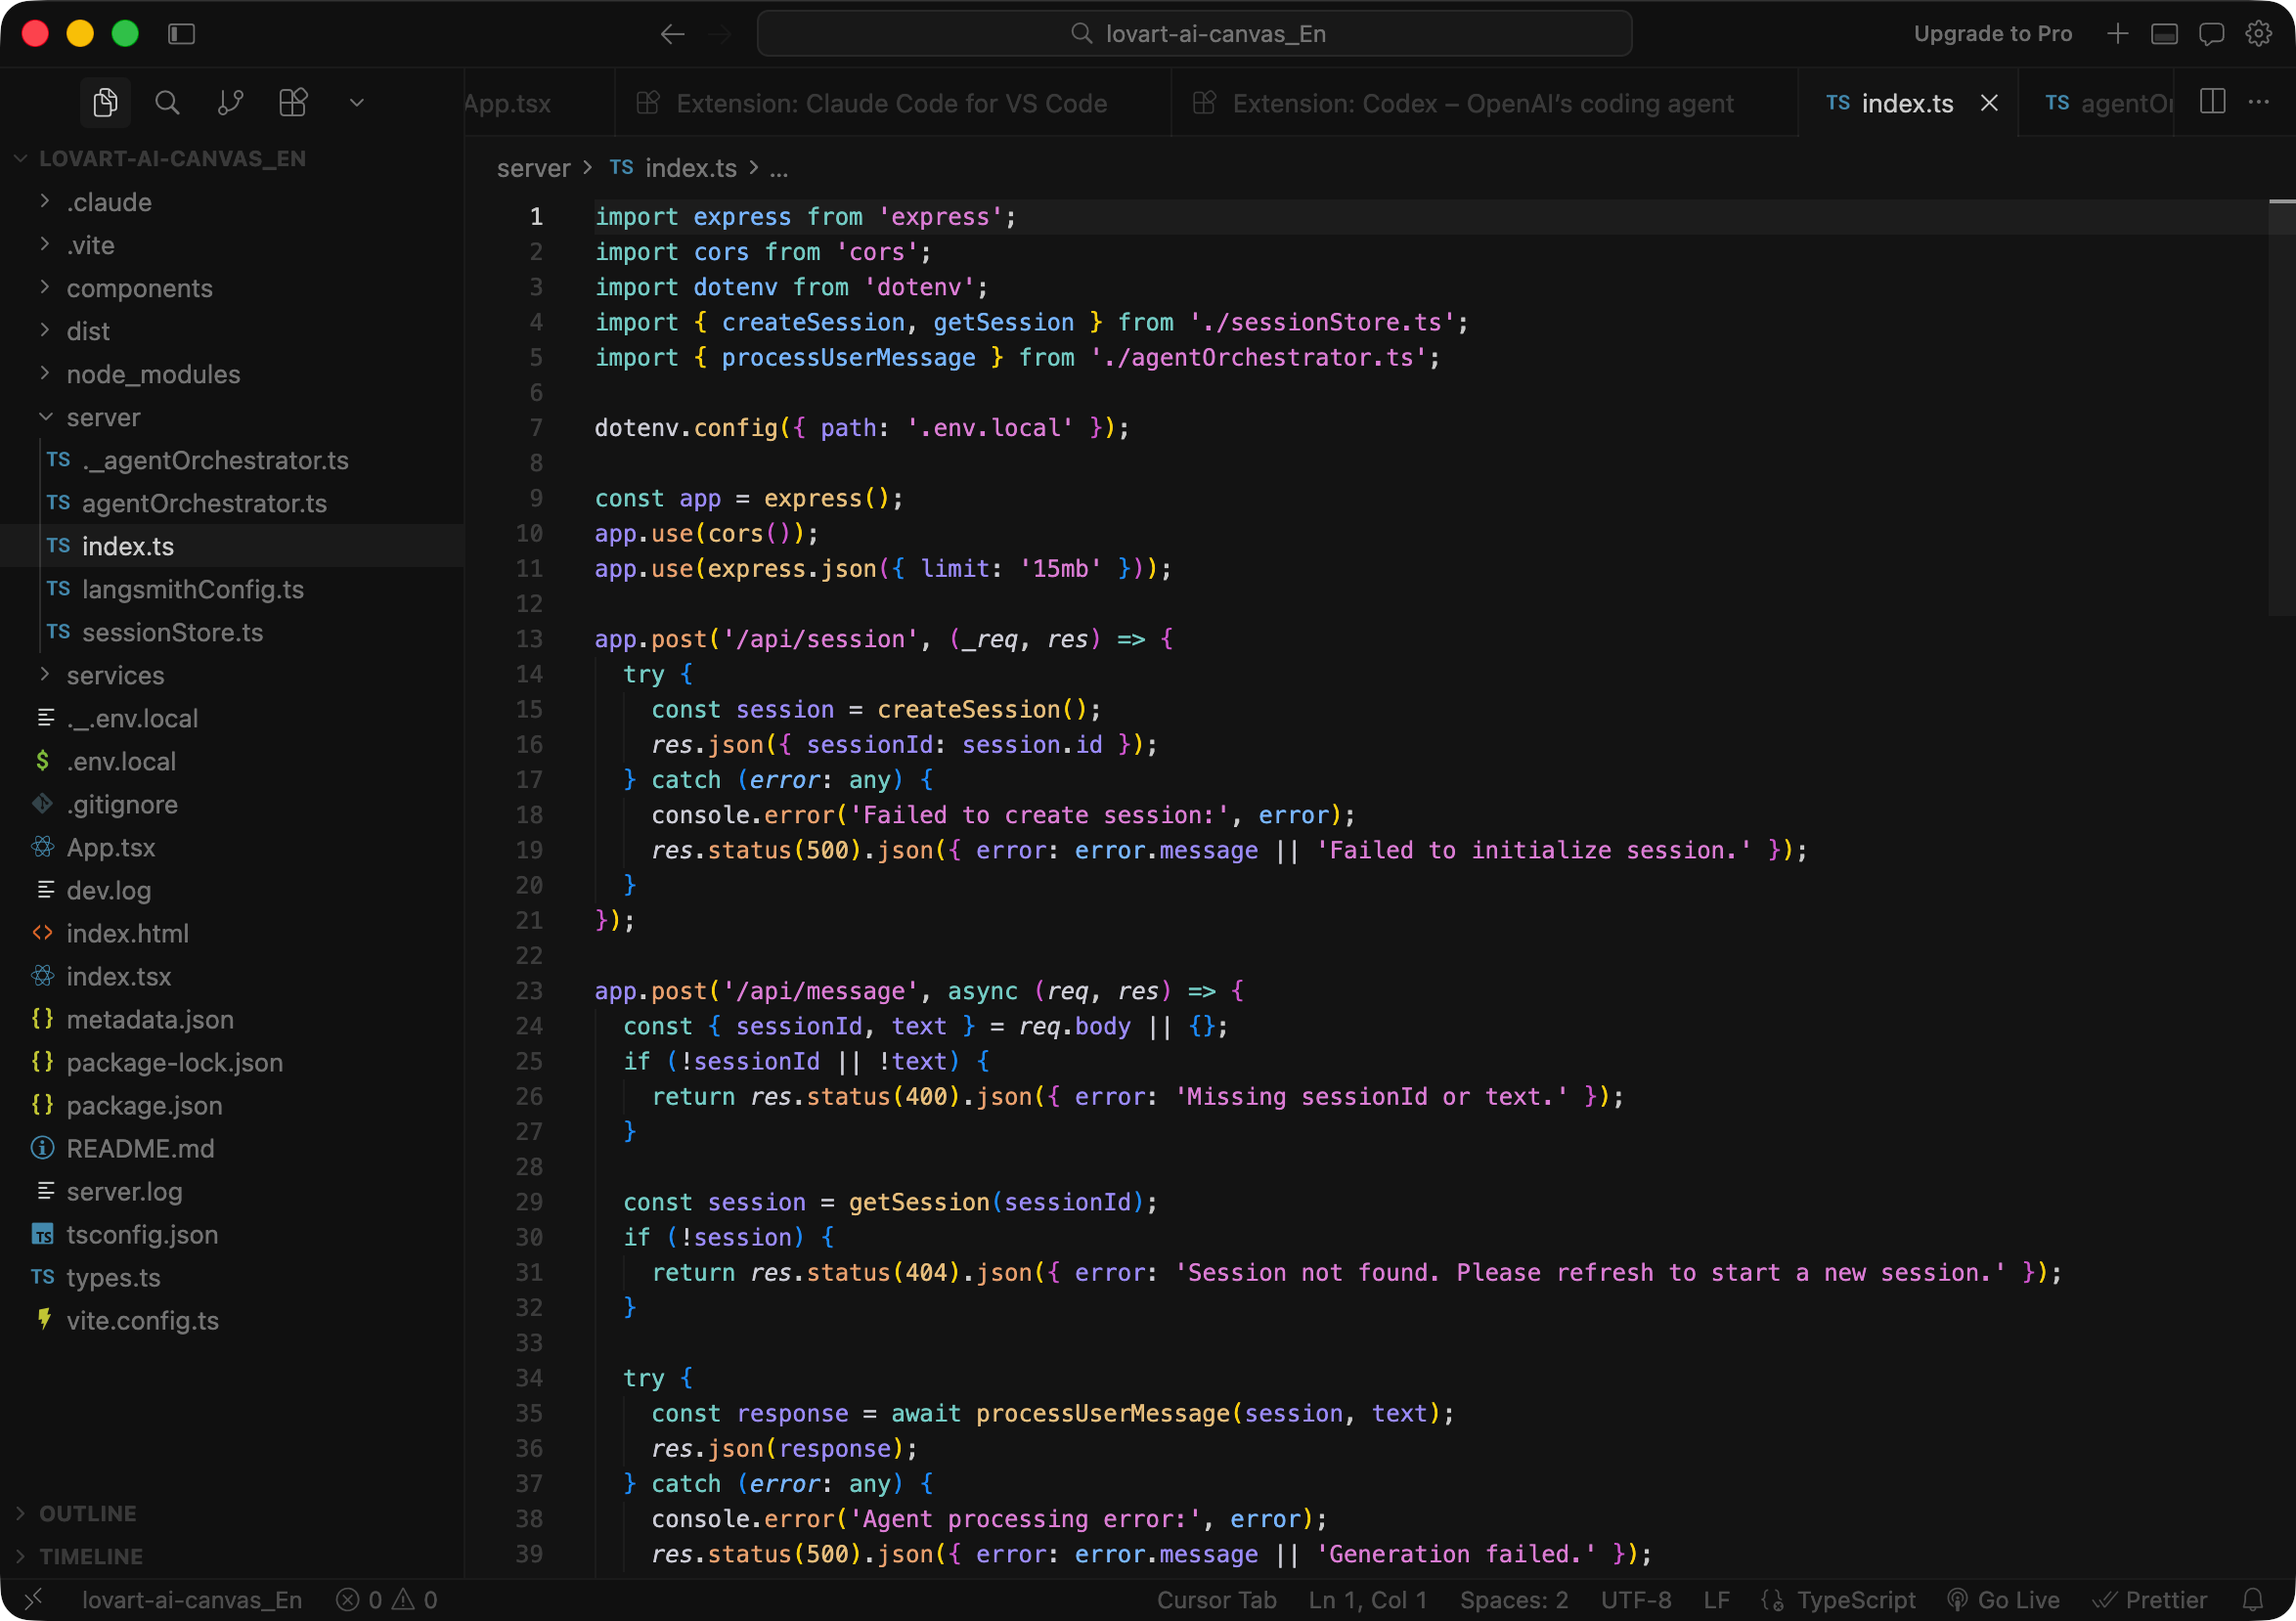Switch to Codex OpenAI extension tab
The height and width of the screenshot is (1621, 2296).
point(1484,103)
